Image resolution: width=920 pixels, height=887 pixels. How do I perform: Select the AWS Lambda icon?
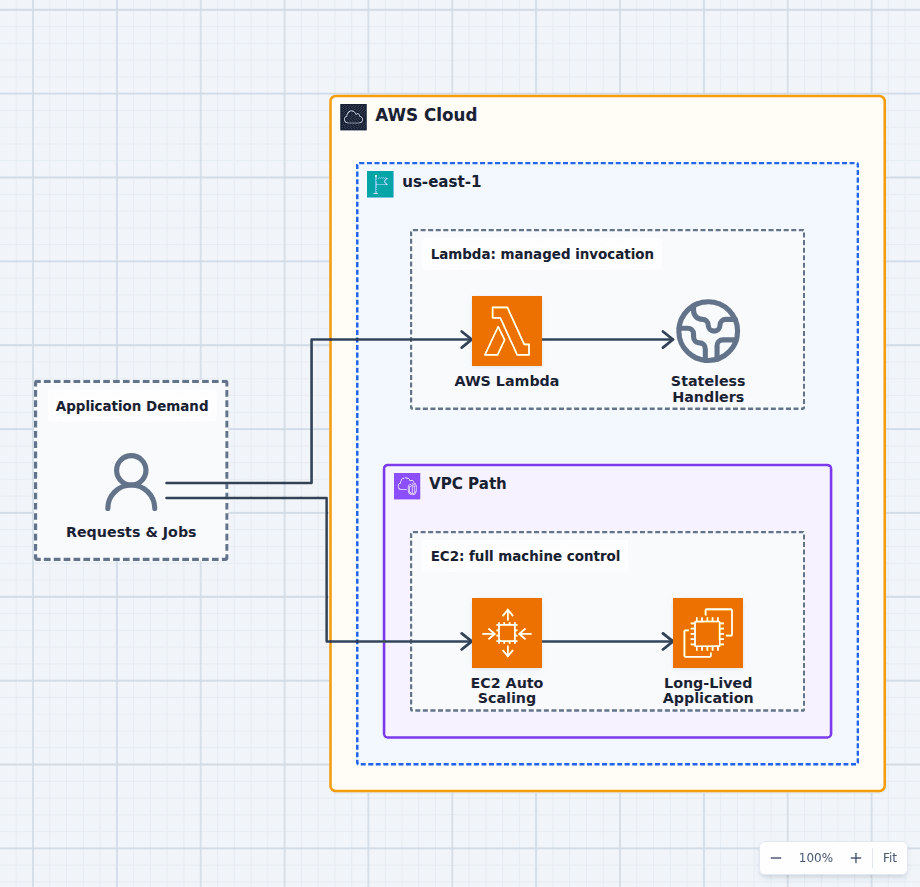click(x=507, y=331)
